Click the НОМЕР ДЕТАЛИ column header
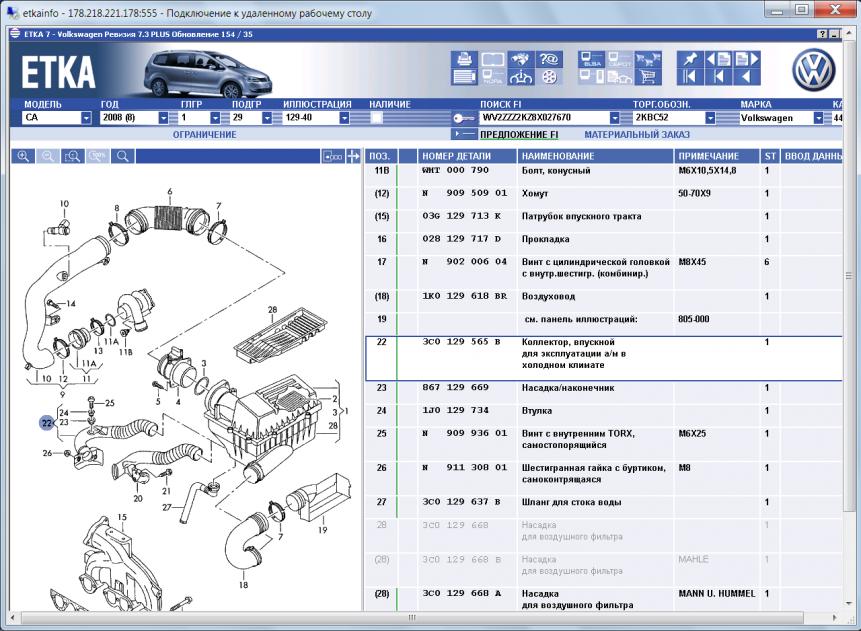The height and width of the screenshot is (631, 861). pos(467,157)
